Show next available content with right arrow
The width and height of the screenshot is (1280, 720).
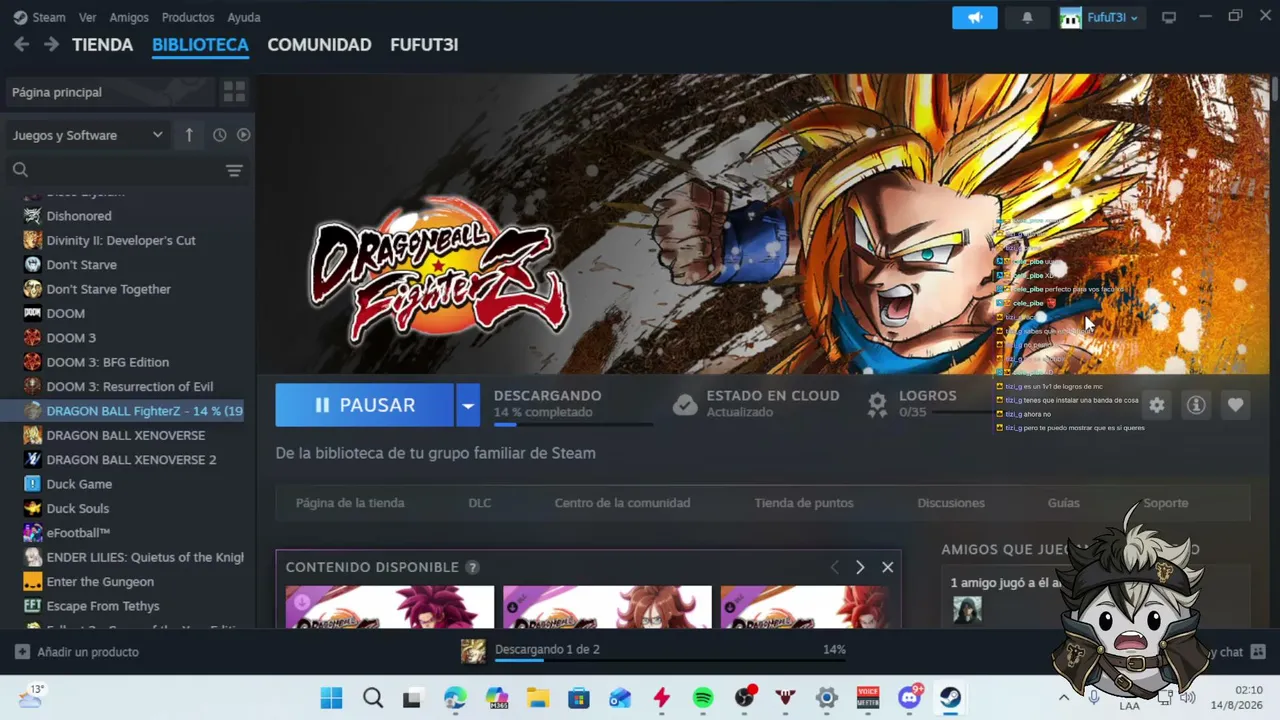[x=859, y=567]
